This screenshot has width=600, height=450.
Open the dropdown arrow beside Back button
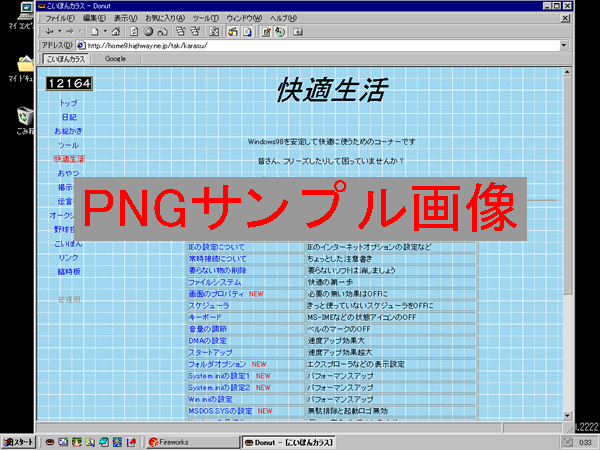coord(58,32)
